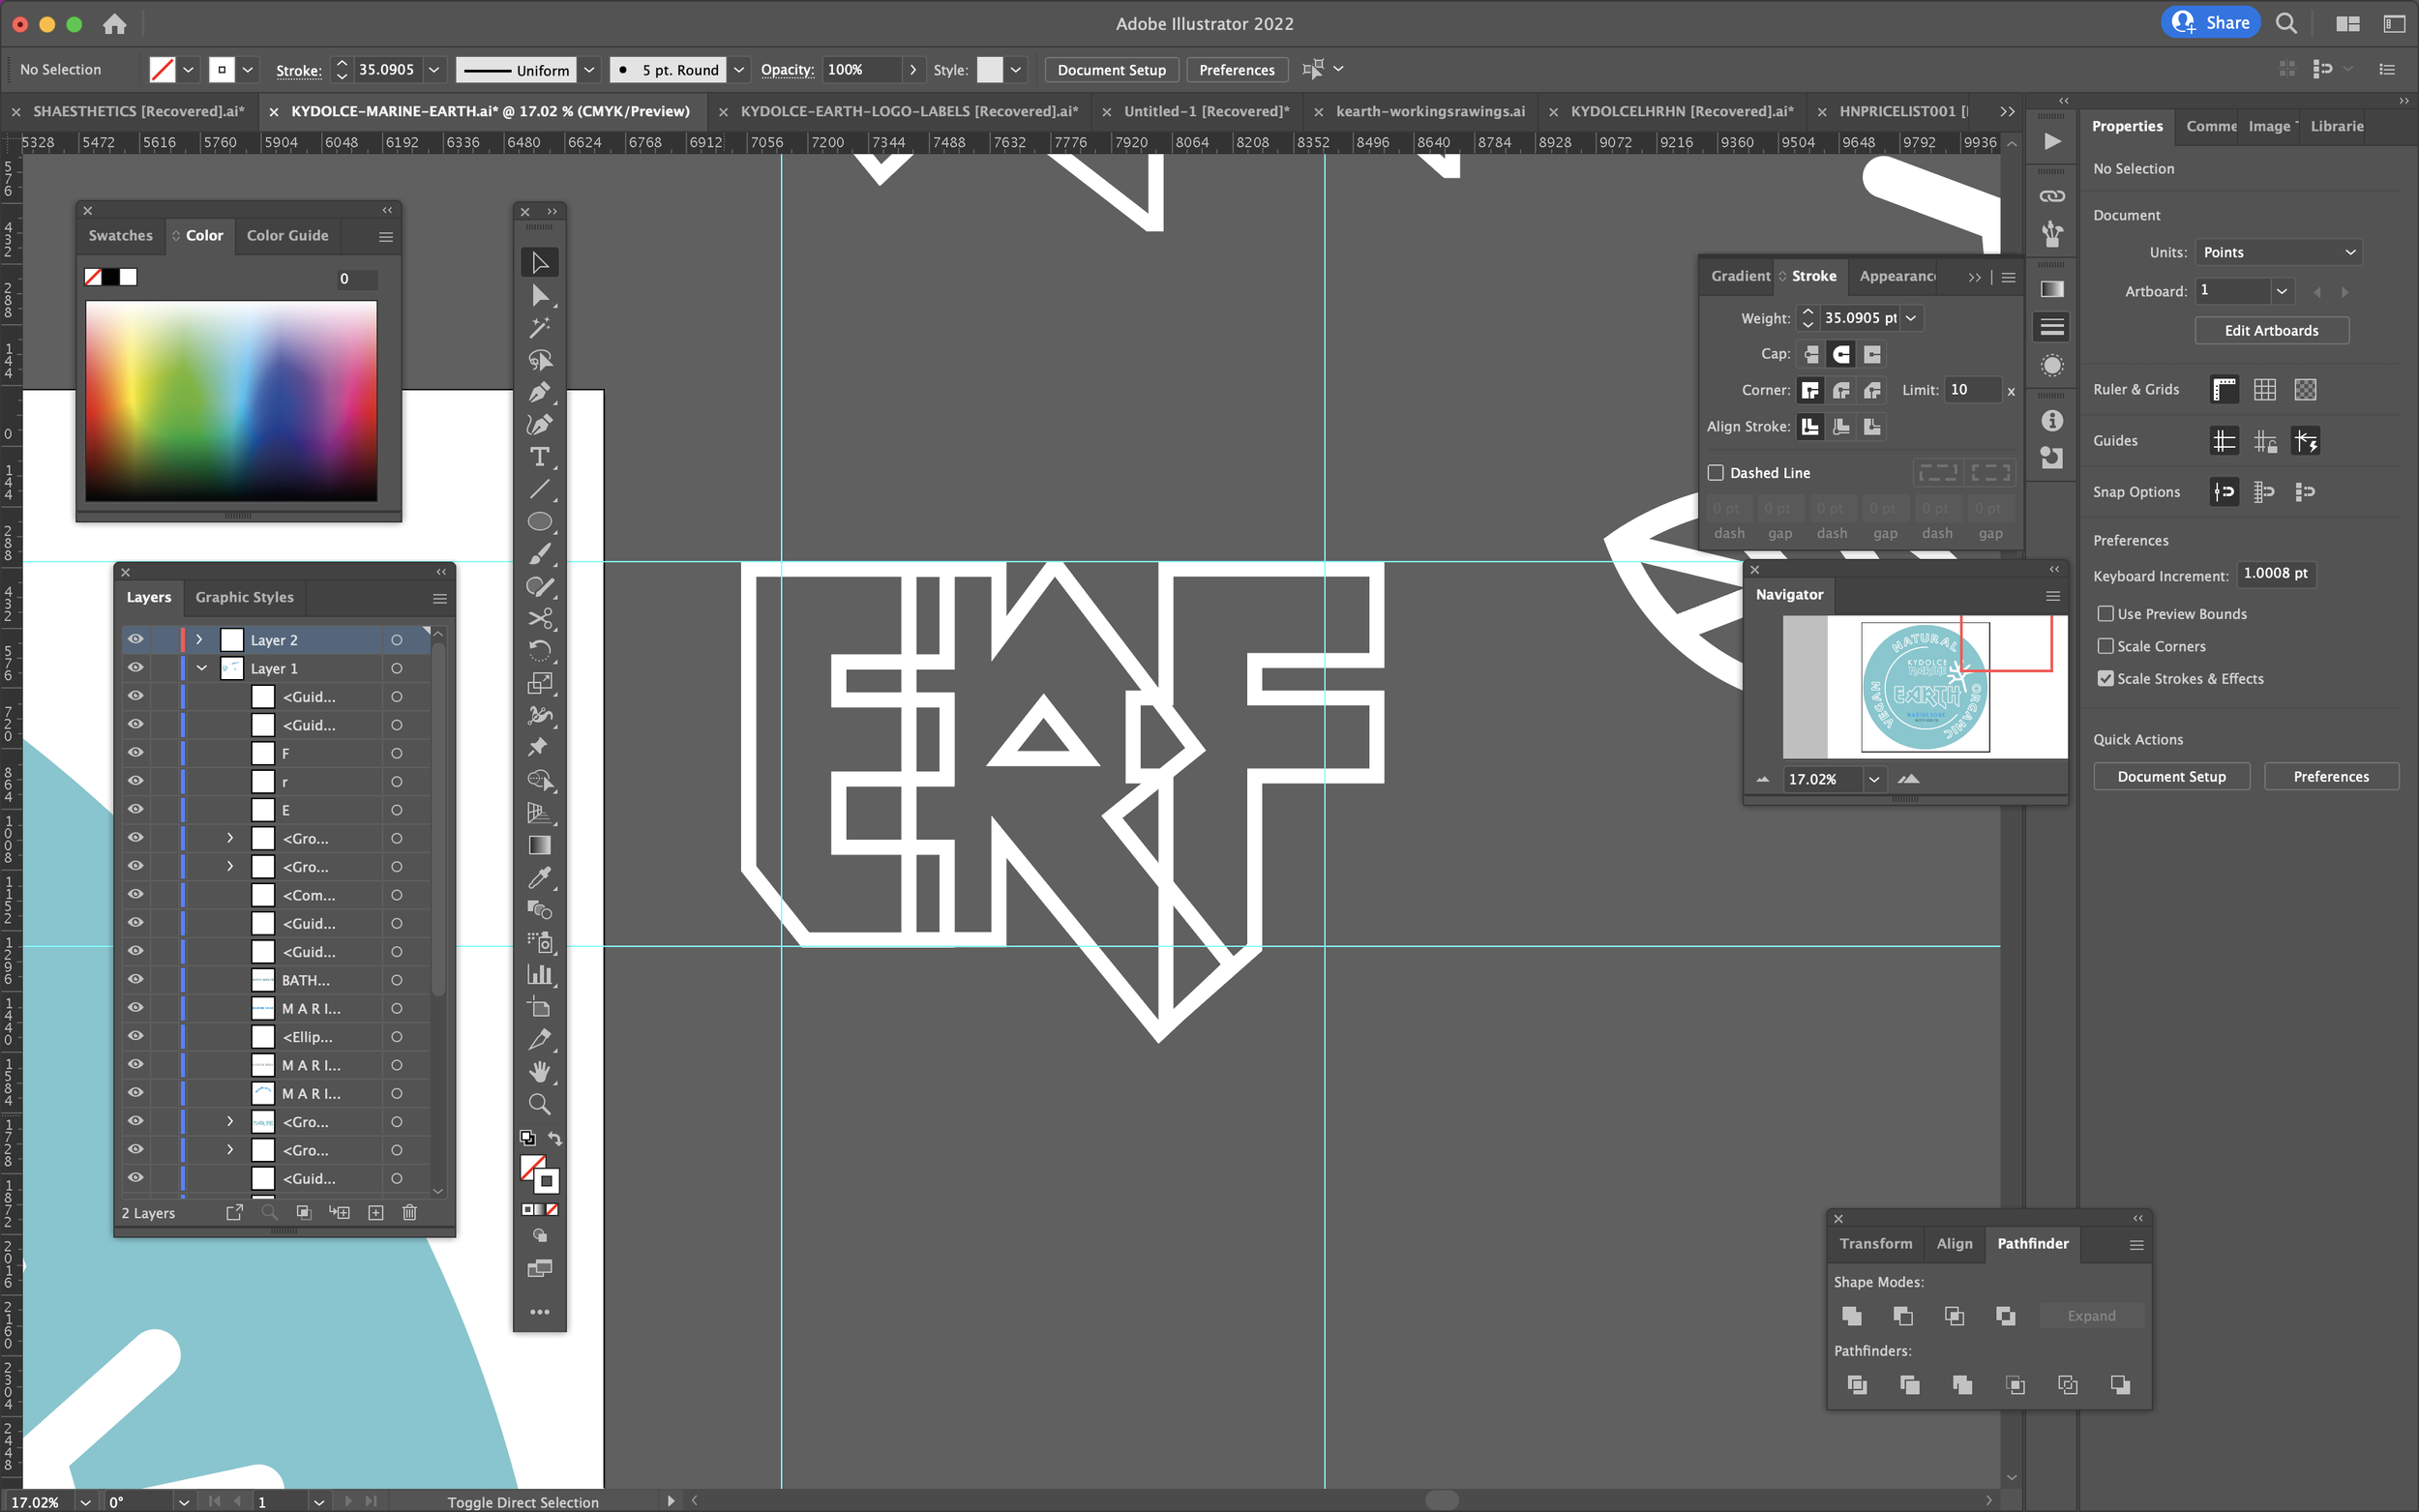The height and width of the screenshot is (1512, 2419).
Task: Click Document Setup in the control bar
Action: [x=1111, y=70]
